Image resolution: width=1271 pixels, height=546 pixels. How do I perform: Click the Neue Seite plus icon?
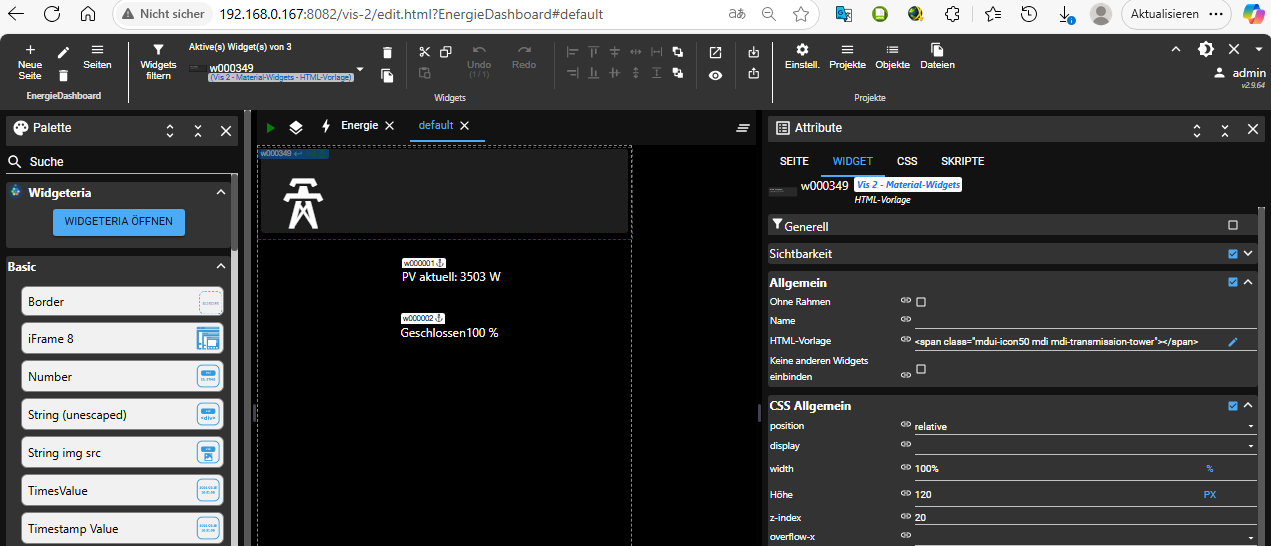pyautogui.click(x=30, y=50)
